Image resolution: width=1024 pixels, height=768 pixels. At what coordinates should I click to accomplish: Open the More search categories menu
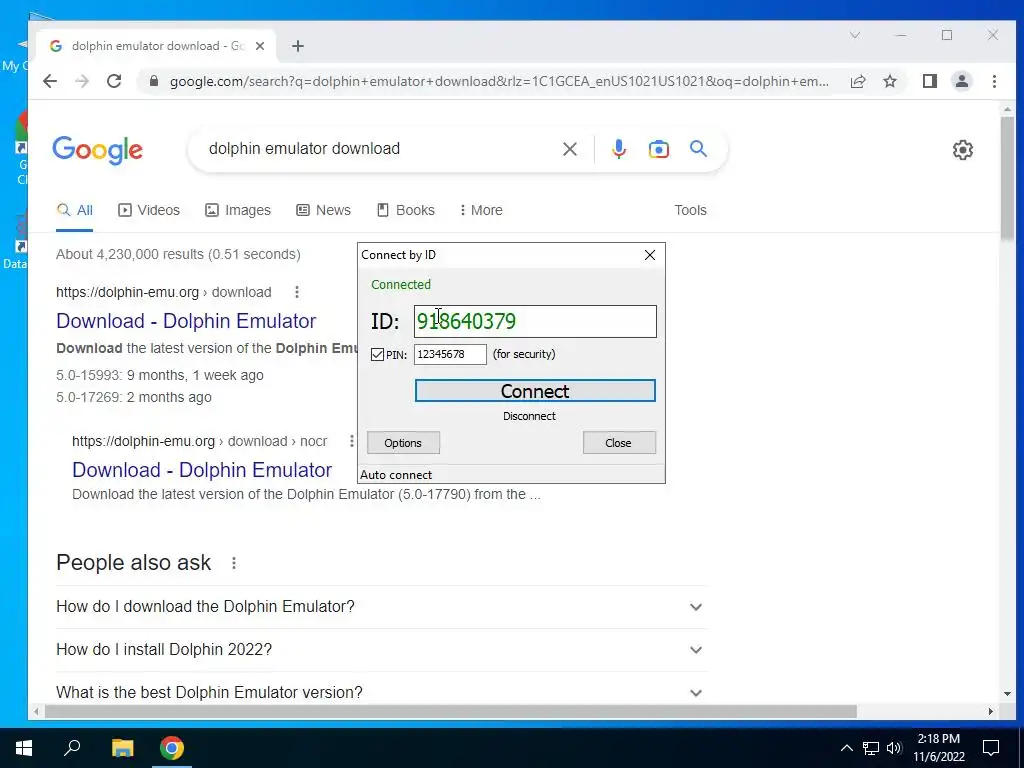pyautogui.click(x=481, y=210)
